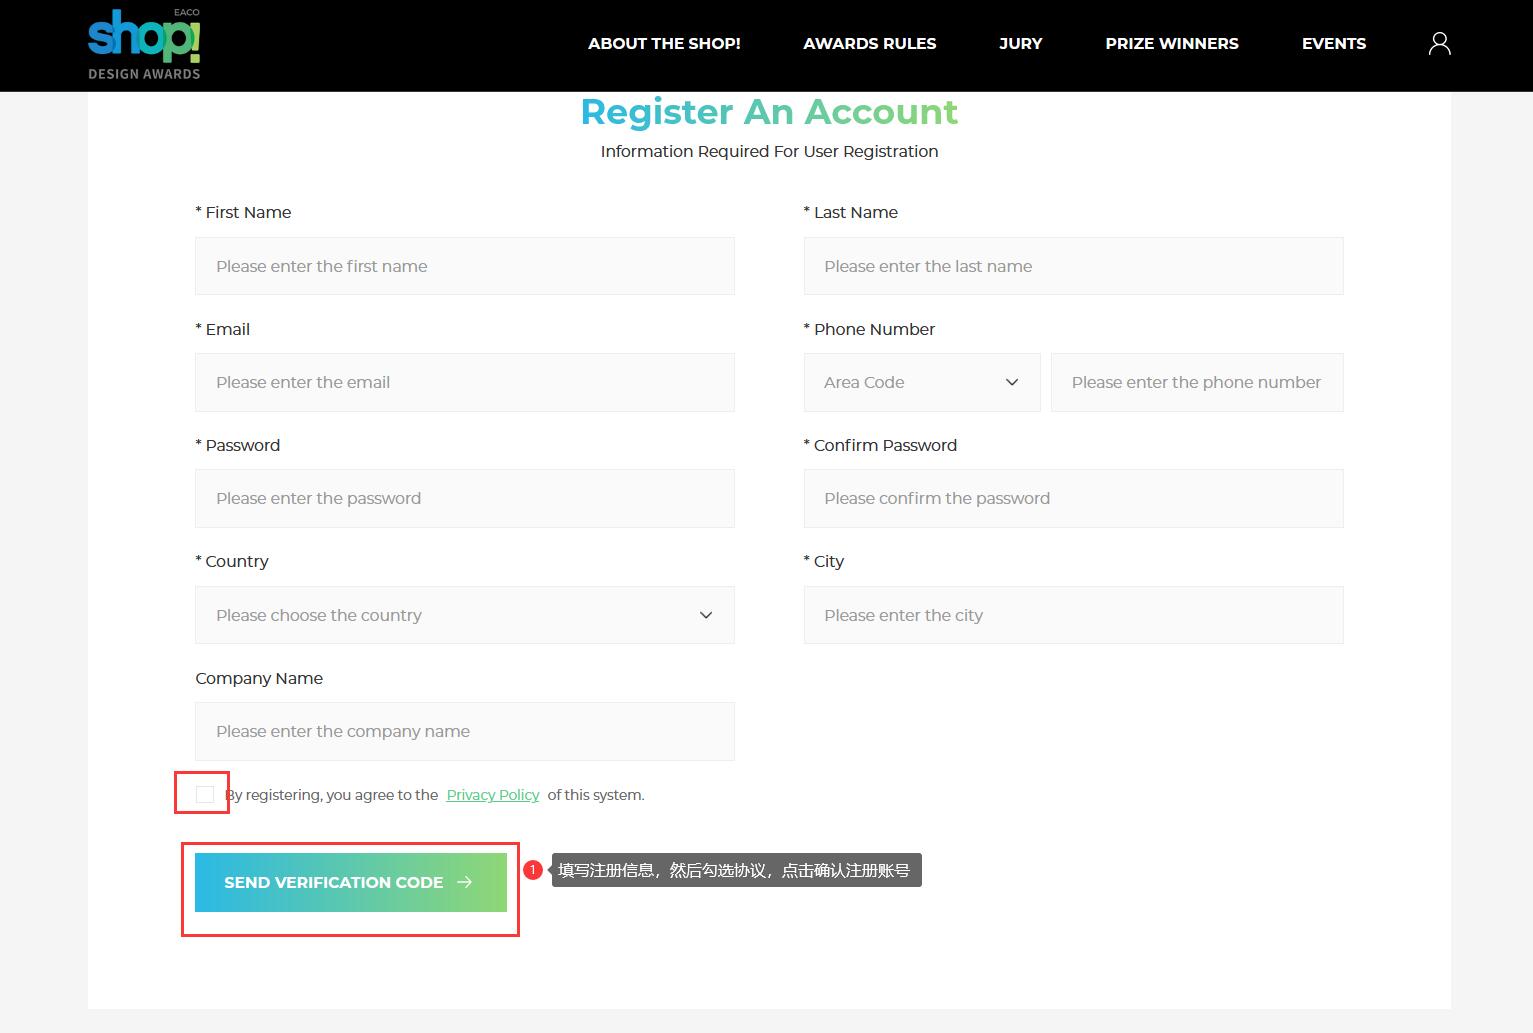The height and width of the screenshot is (1033, 1533).
Task: Click the user account profile icon
Action: (1439, 43)
